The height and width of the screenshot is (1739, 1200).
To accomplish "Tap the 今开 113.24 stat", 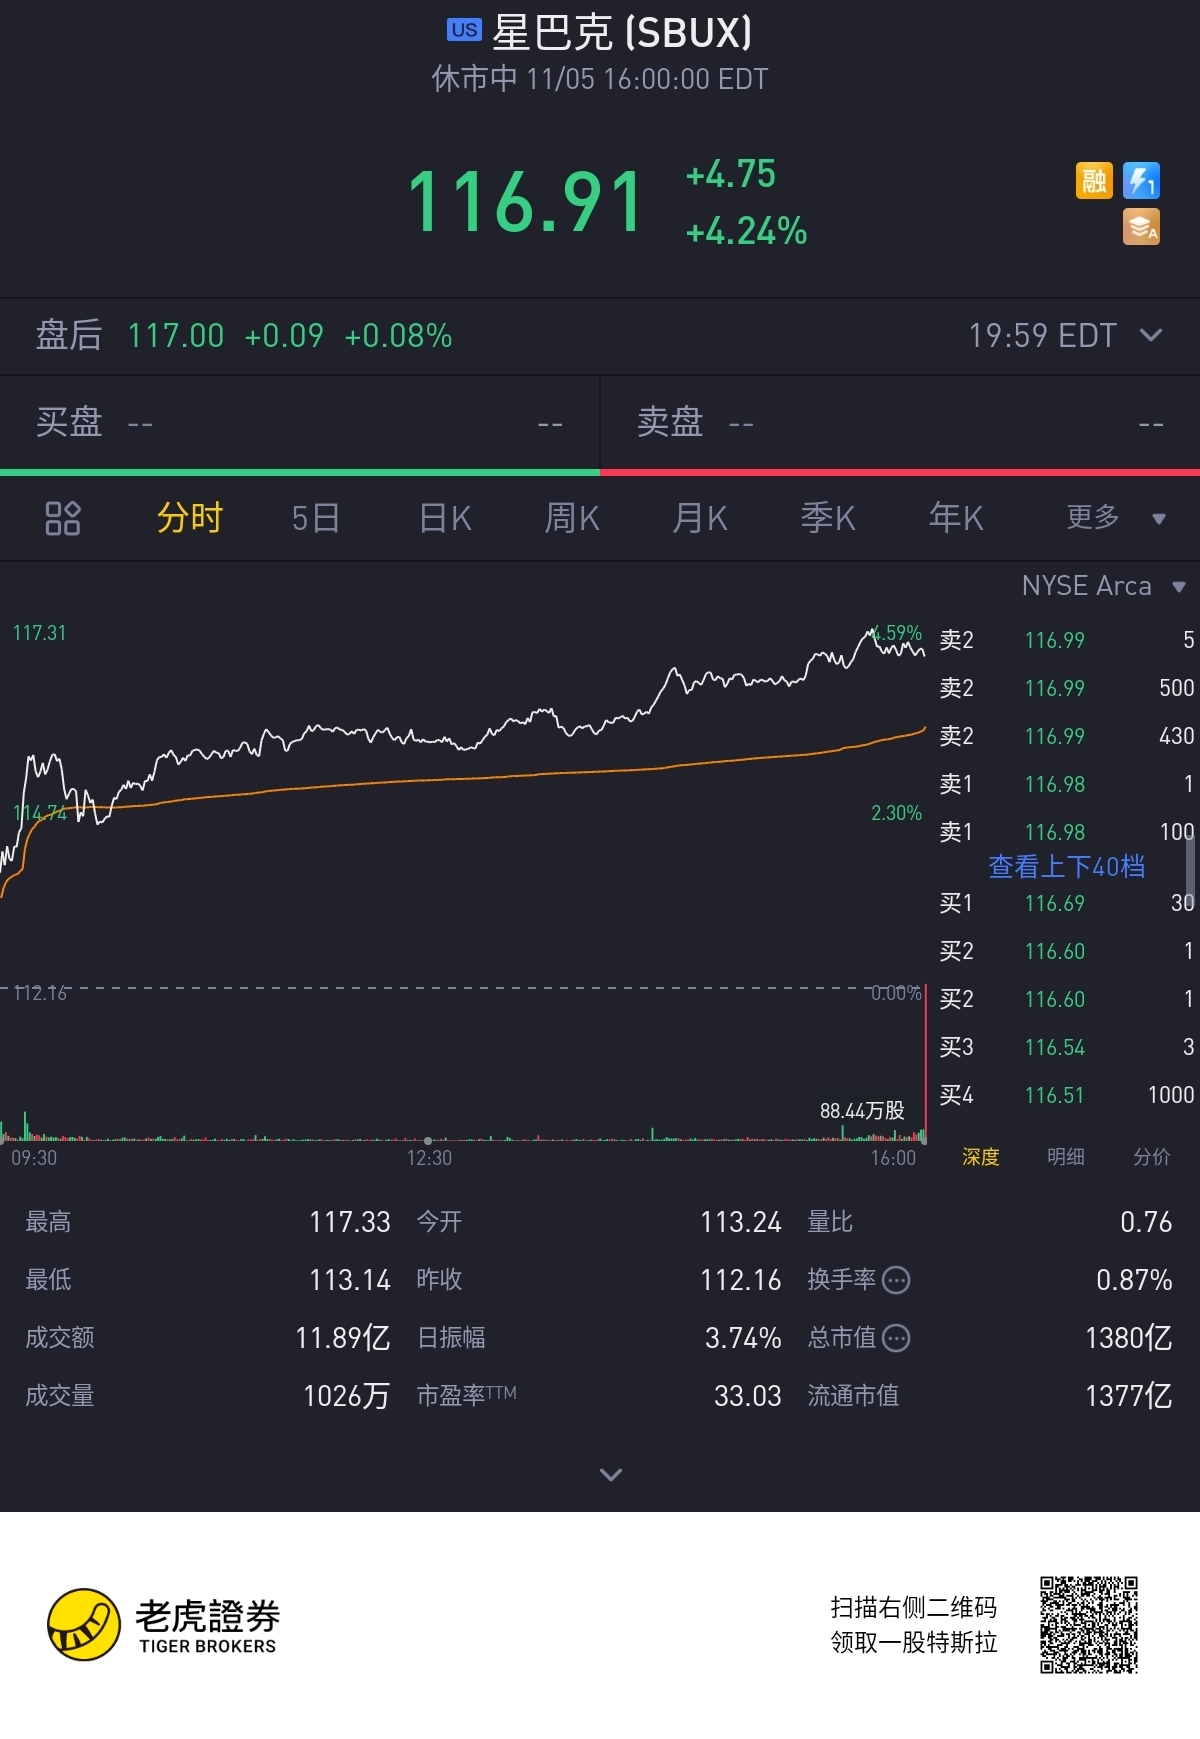I will click(599, 1222).
